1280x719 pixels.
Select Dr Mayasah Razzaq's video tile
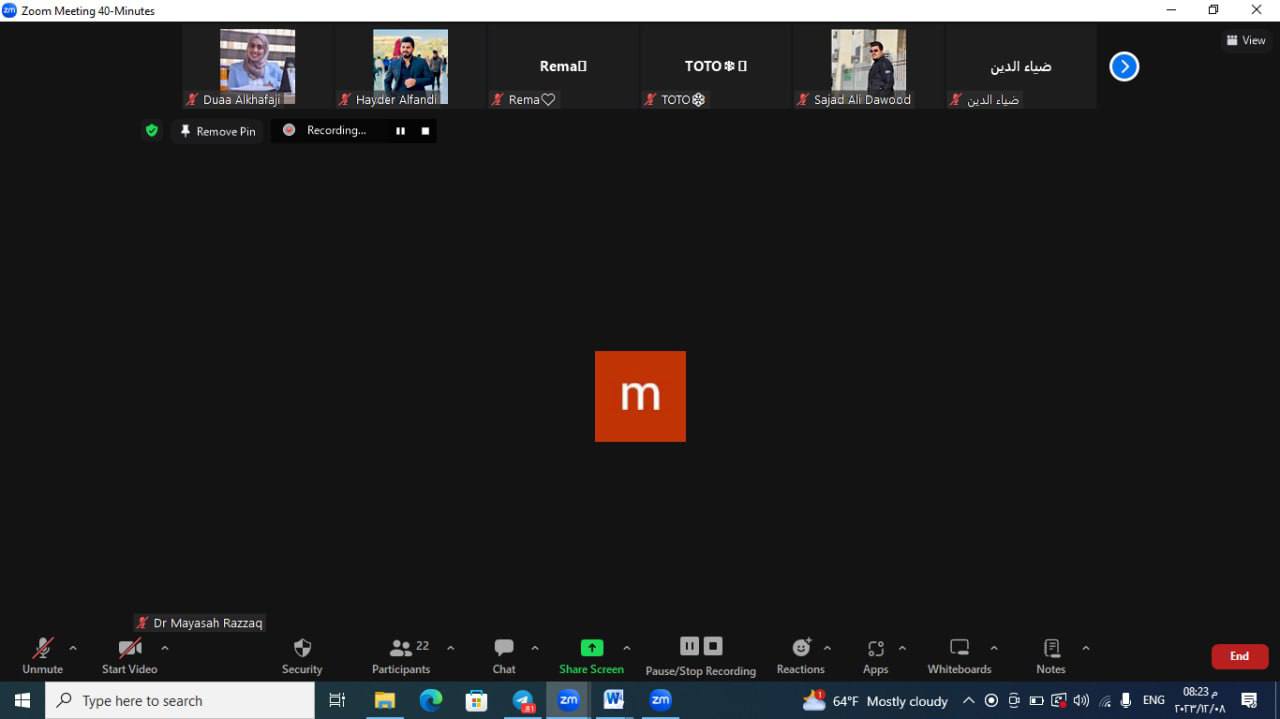(x=640, y=395)
